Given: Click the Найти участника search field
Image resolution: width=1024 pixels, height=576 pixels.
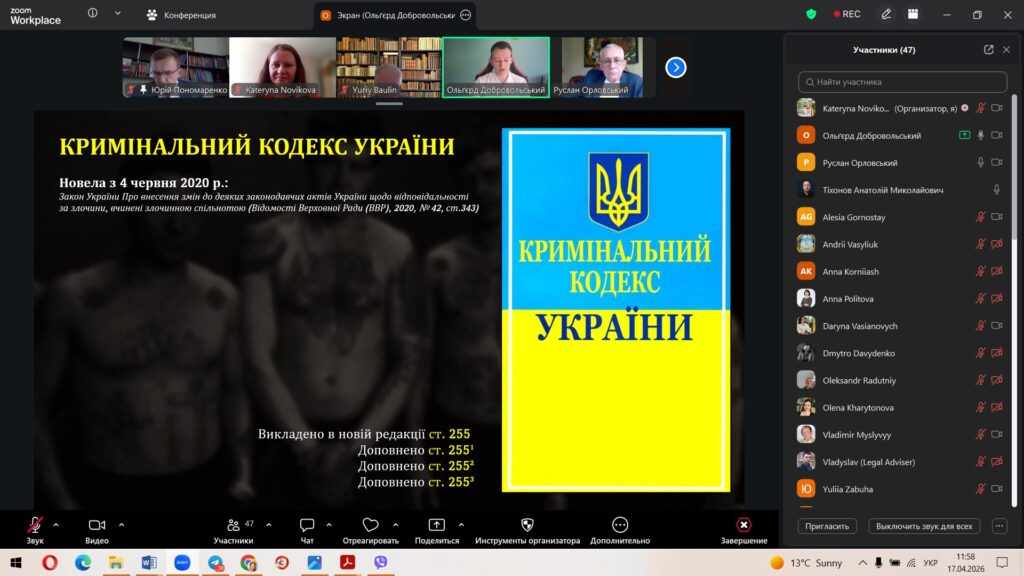Looking at the screenshot, I should click(902, 82).
